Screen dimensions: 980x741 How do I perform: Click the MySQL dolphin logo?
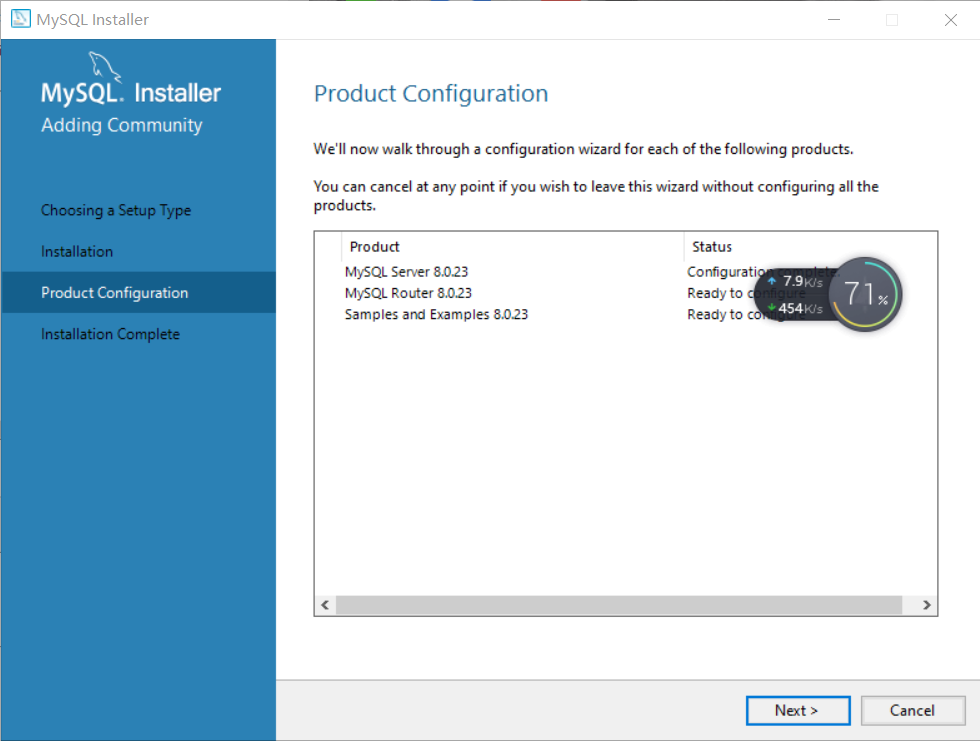106,68
